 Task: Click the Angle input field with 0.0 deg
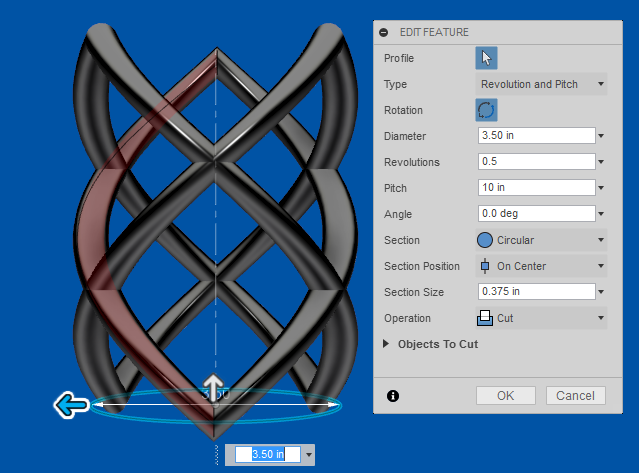536,213
